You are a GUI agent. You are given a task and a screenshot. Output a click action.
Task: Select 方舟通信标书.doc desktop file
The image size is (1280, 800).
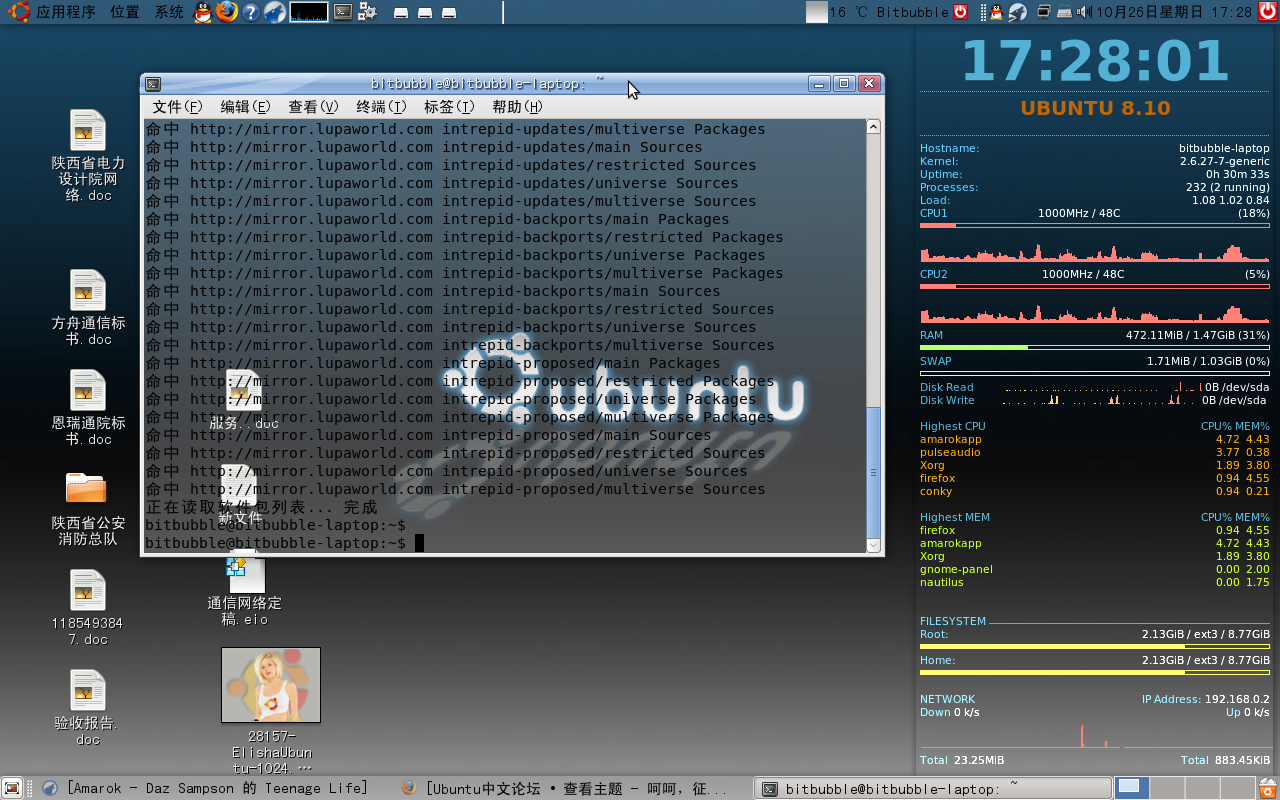point(88,308)
